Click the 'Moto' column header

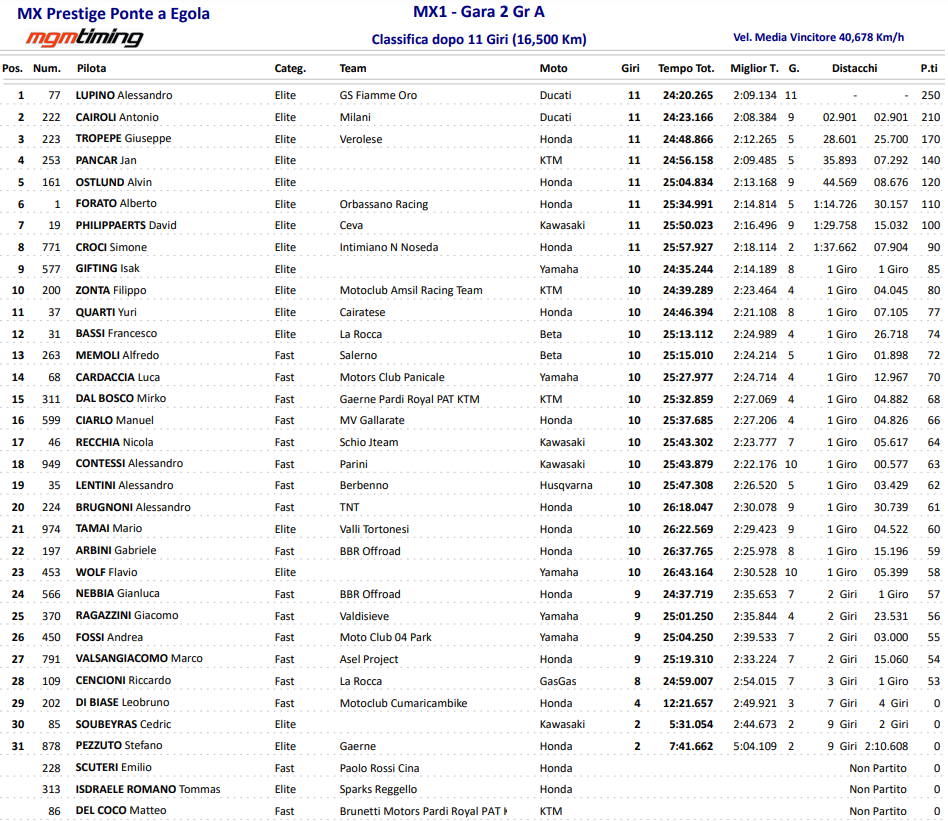(x=553, y=68)
